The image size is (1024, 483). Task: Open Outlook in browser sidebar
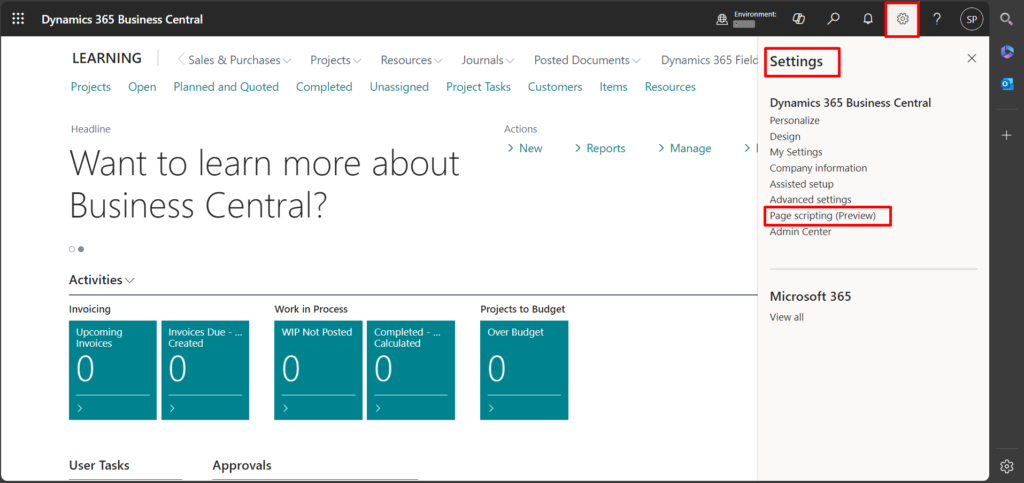[1006, 84]
